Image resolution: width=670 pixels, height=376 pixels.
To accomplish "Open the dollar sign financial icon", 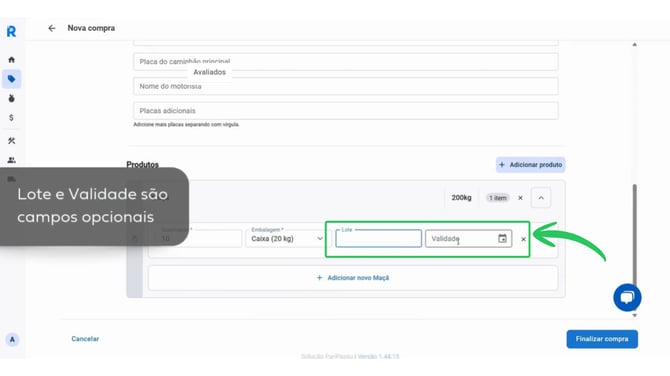I will pyautogui.click(x=12, y=118).
